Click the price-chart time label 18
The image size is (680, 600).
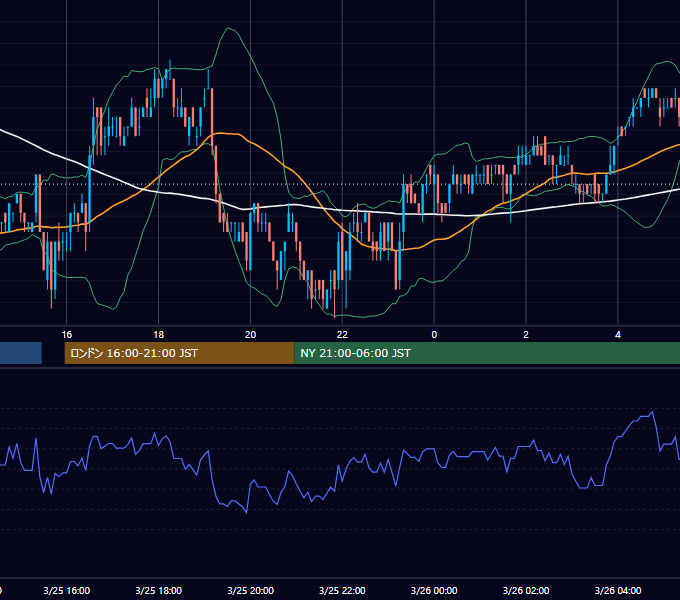click(159, 335)
